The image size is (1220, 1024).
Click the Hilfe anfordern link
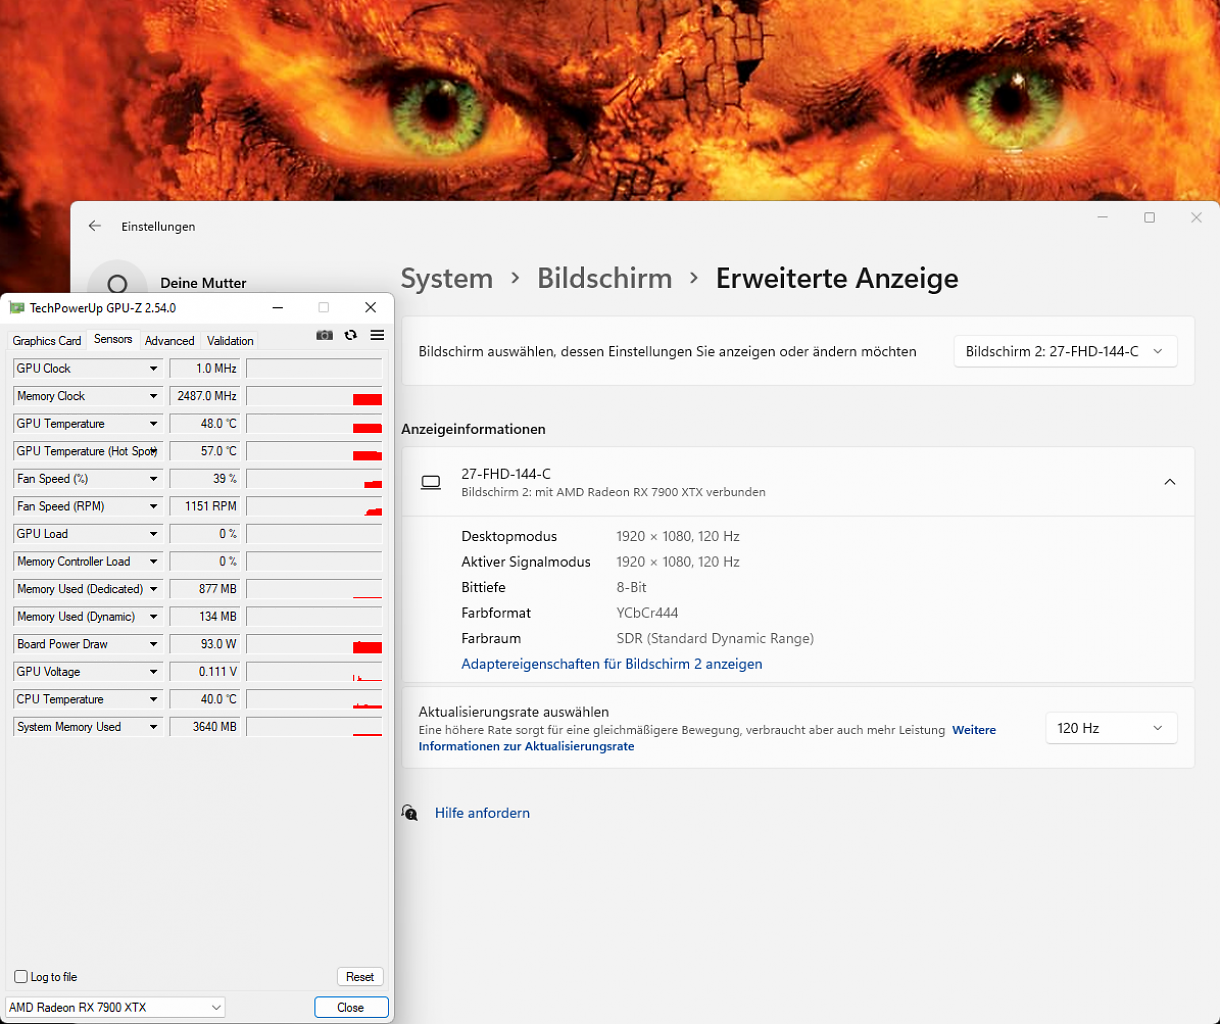482,813
